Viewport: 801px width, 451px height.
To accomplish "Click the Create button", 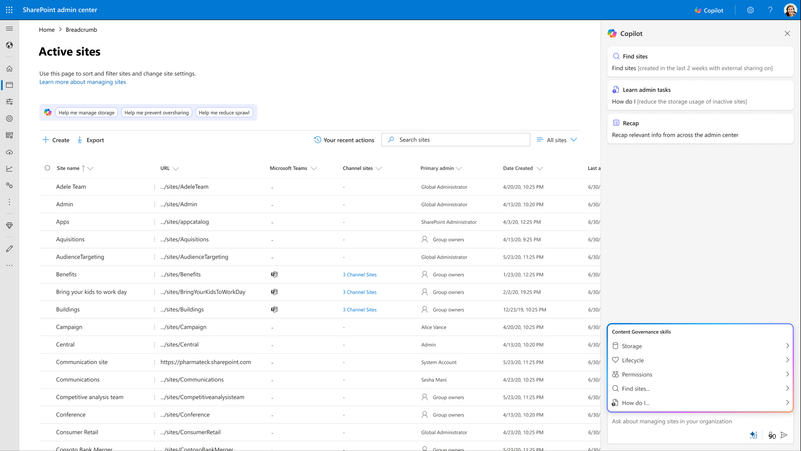I will point(56,140).
